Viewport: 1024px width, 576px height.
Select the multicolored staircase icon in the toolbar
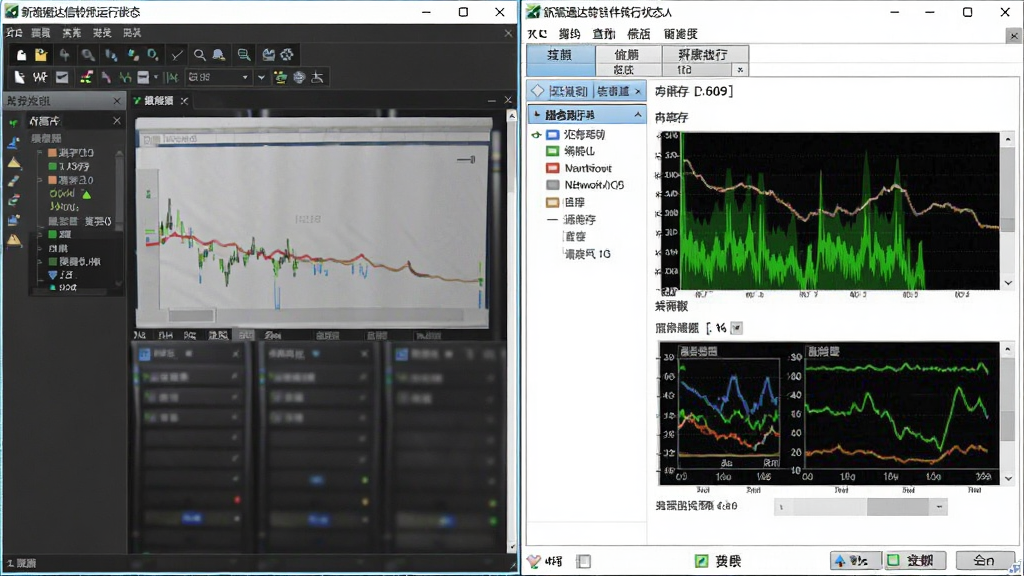86,78
